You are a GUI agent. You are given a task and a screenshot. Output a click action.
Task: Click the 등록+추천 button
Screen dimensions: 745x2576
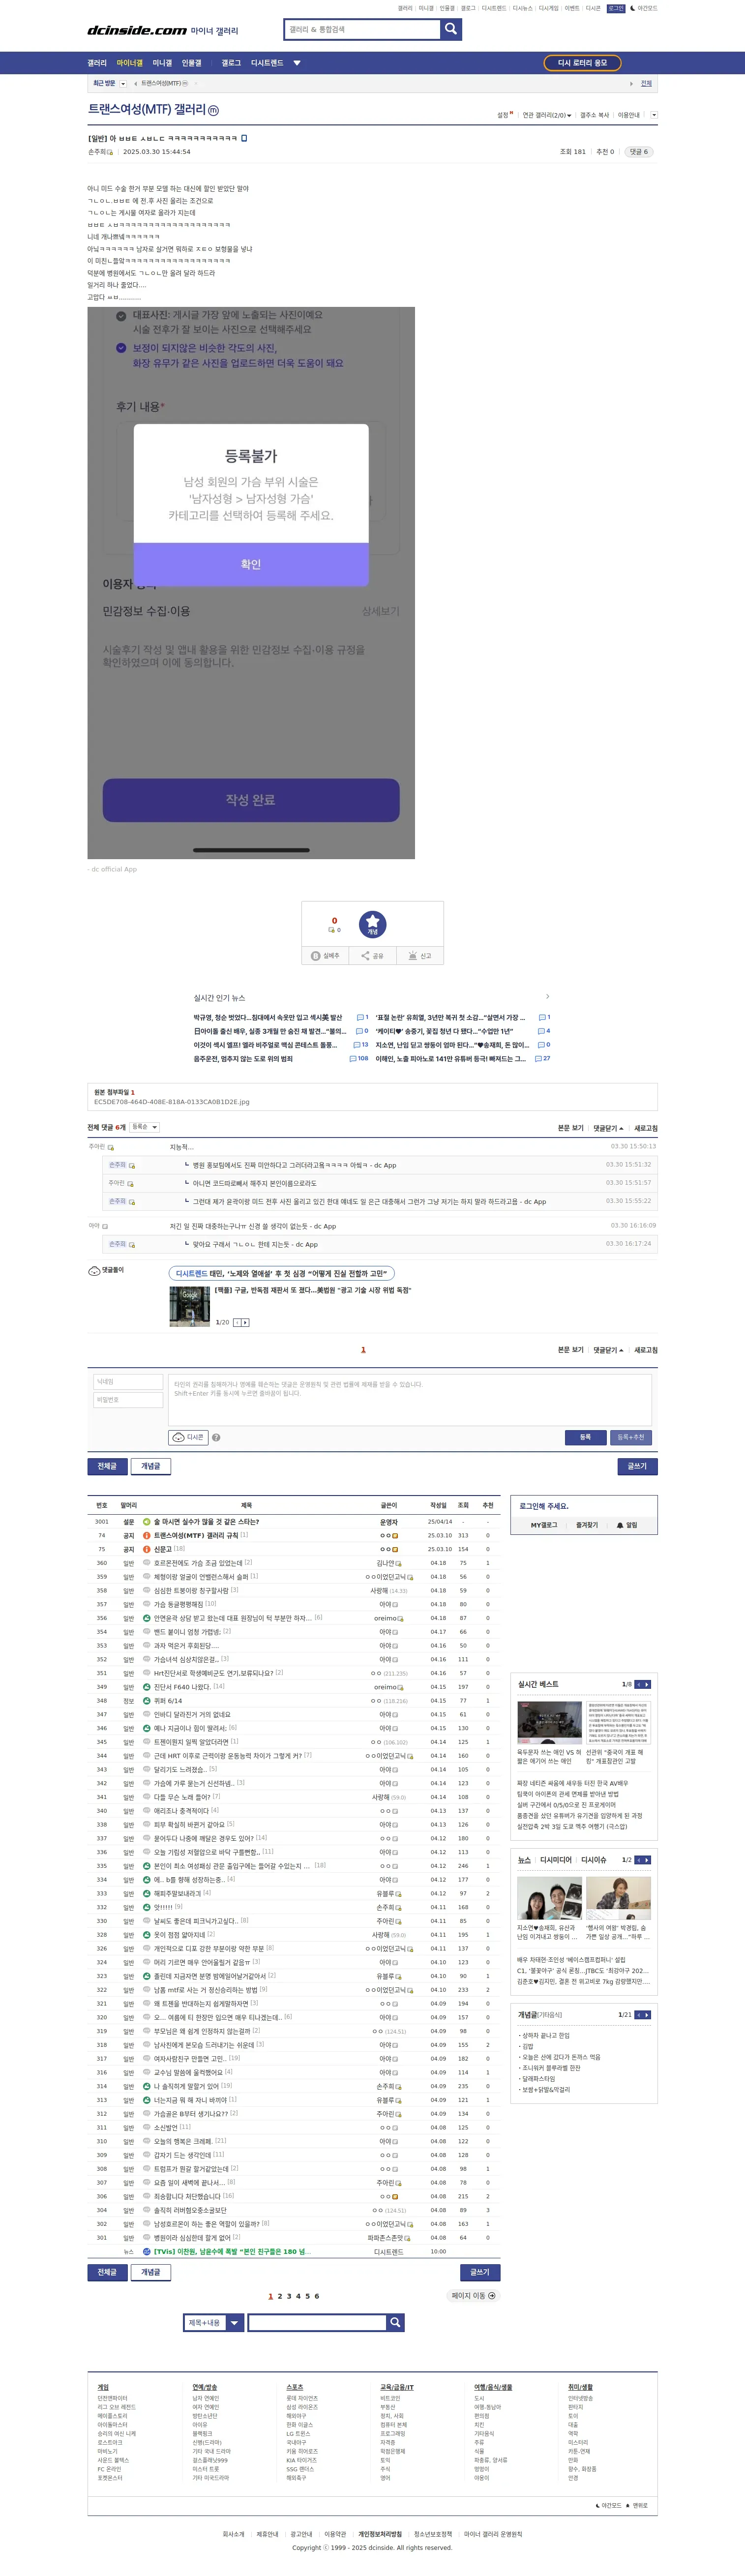coord(631,1437)
